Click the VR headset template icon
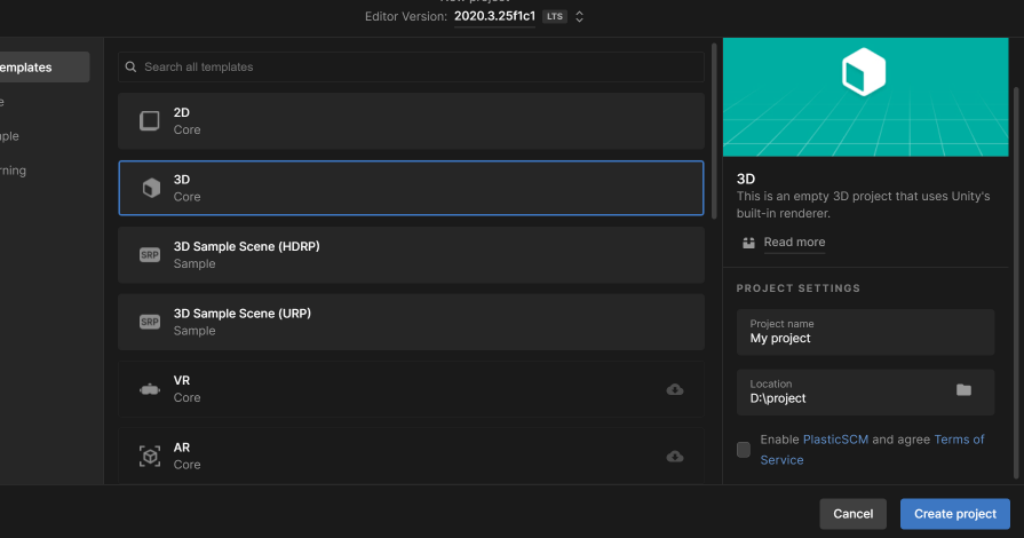This screenshot has height=538, width=1024. 150,389
